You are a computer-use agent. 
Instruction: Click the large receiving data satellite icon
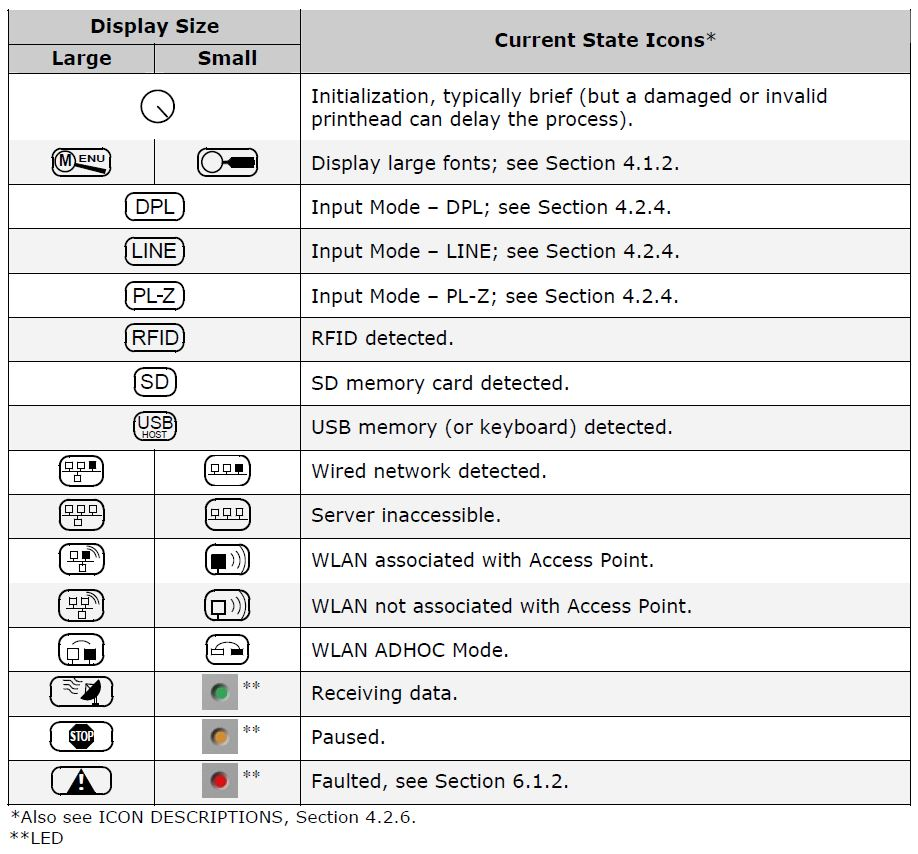coord(81,692)
